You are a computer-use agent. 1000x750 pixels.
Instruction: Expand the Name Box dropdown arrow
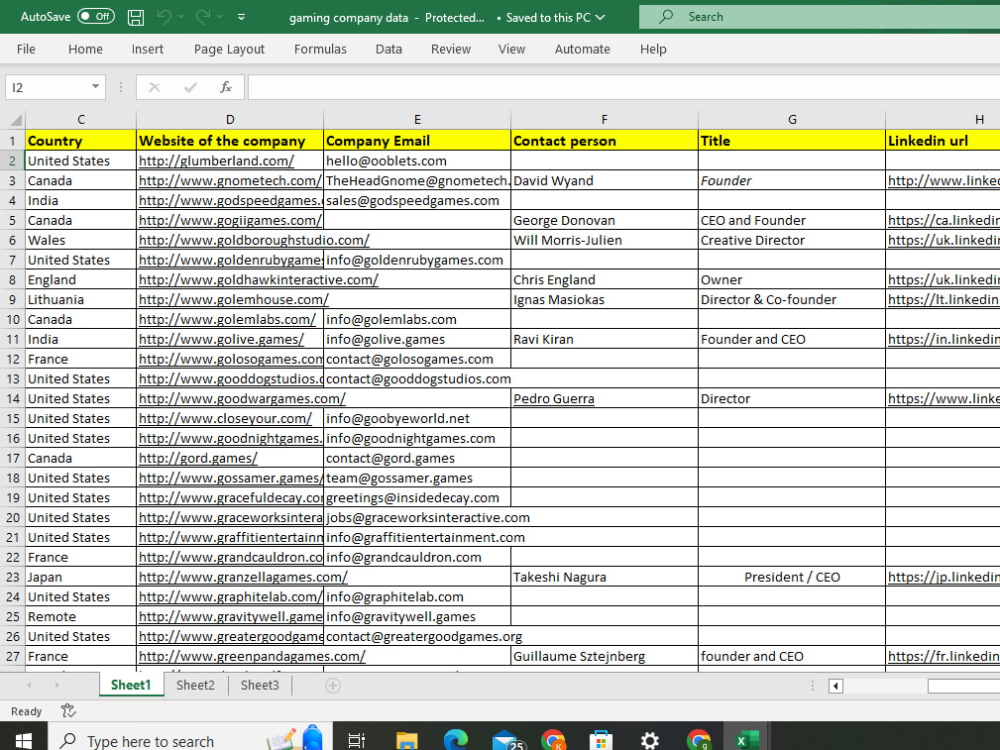coord(95,87)
